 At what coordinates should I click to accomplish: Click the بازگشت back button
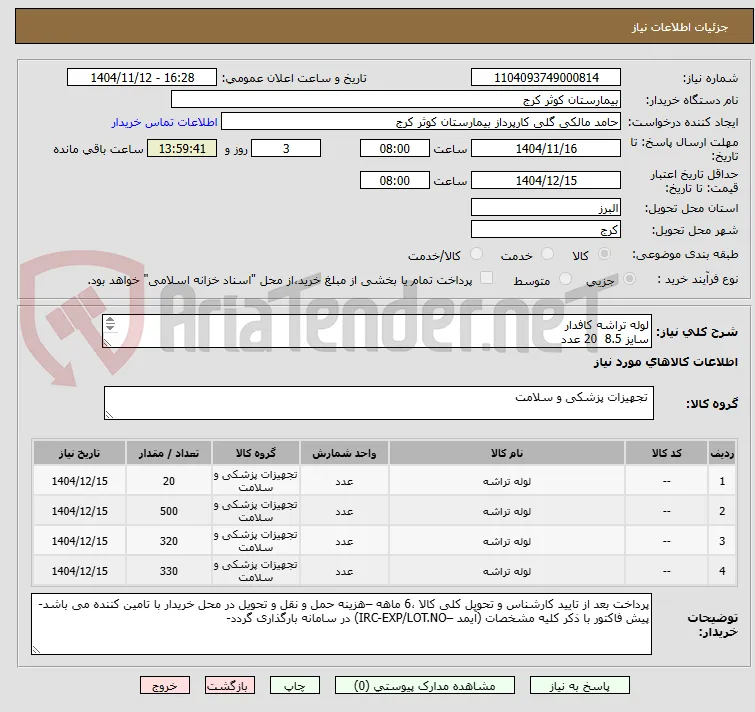tap(230, 686)
